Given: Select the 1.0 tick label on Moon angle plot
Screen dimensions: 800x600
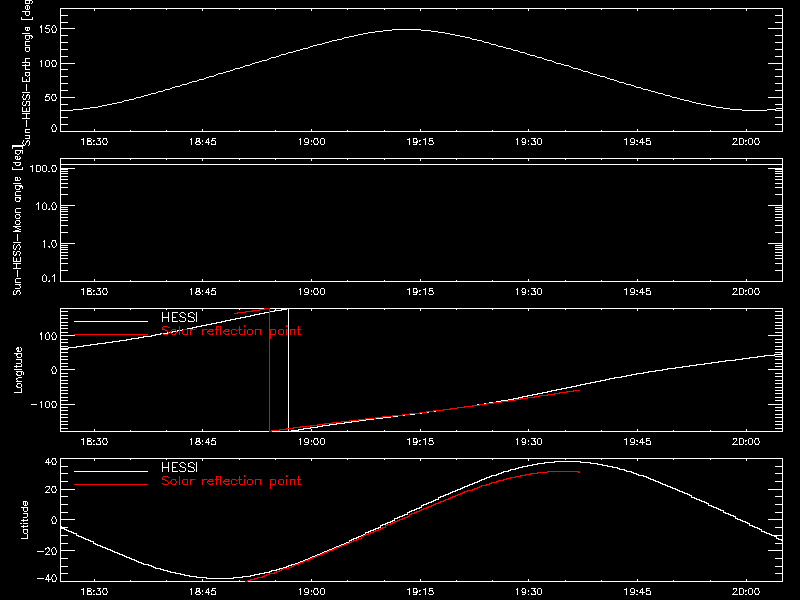Looking at the screenshot, I should pyautogui.click(x=49, y=244).
